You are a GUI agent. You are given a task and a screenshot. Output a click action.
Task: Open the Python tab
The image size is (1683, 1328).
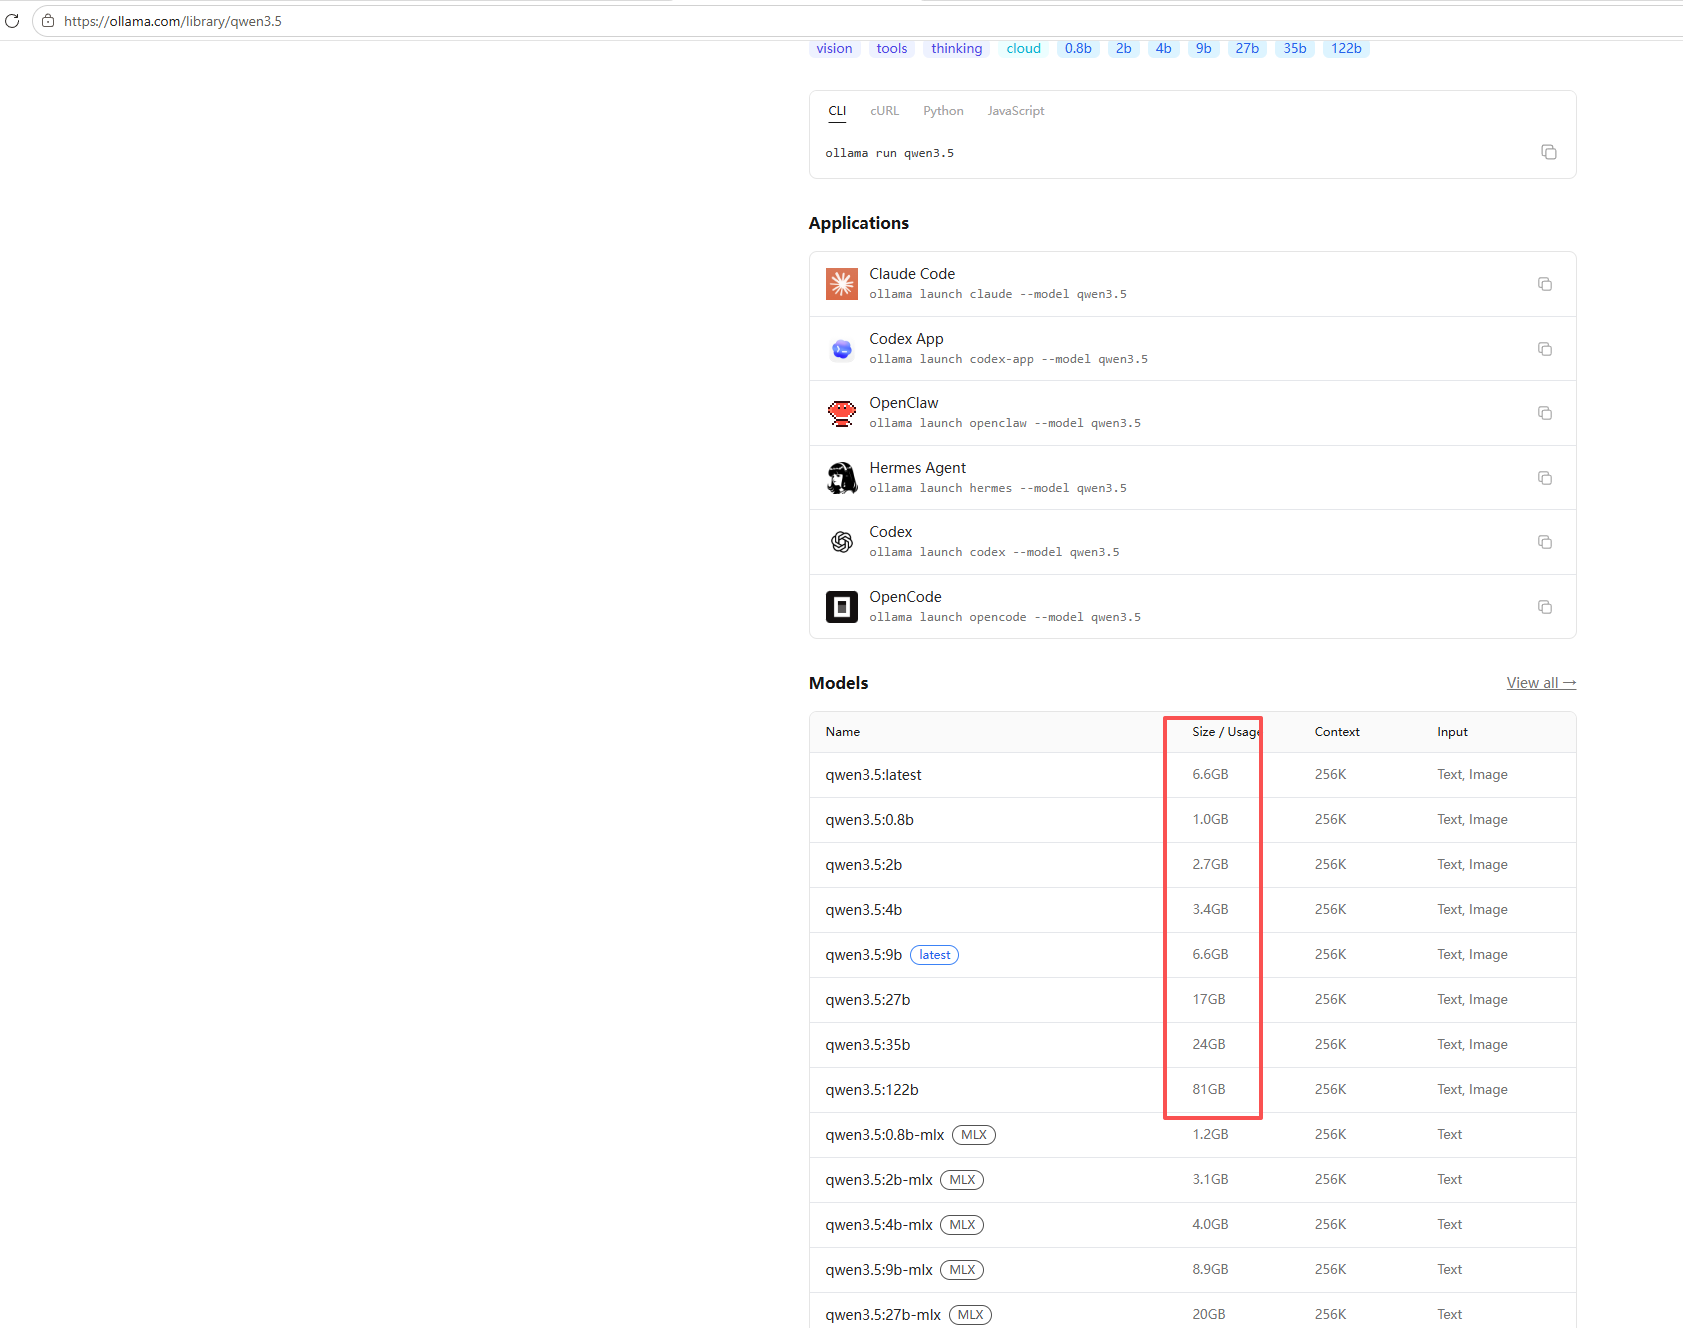pyautogui.click(x=943, y=111)
